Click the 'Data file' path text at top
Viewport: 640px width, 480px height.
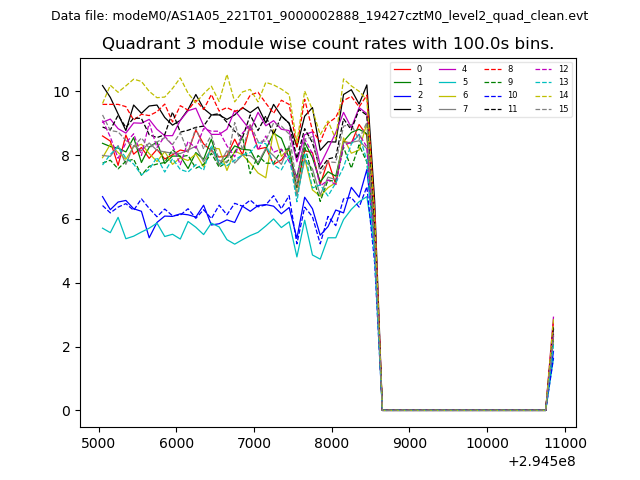pyautogui.click(x=319, y=16)
